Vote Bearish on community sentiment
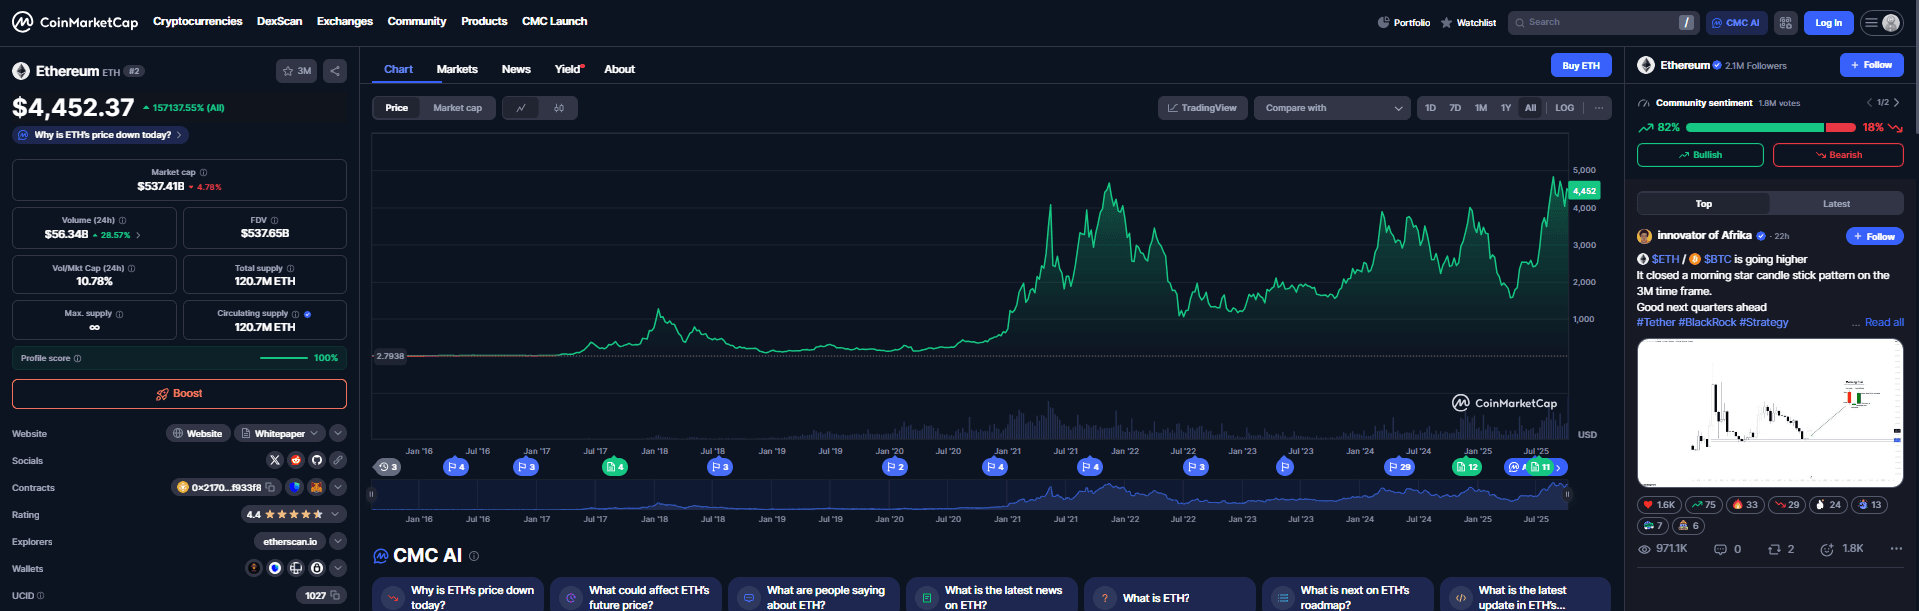Screen dimensions: 1919x611 [1838, 155]
